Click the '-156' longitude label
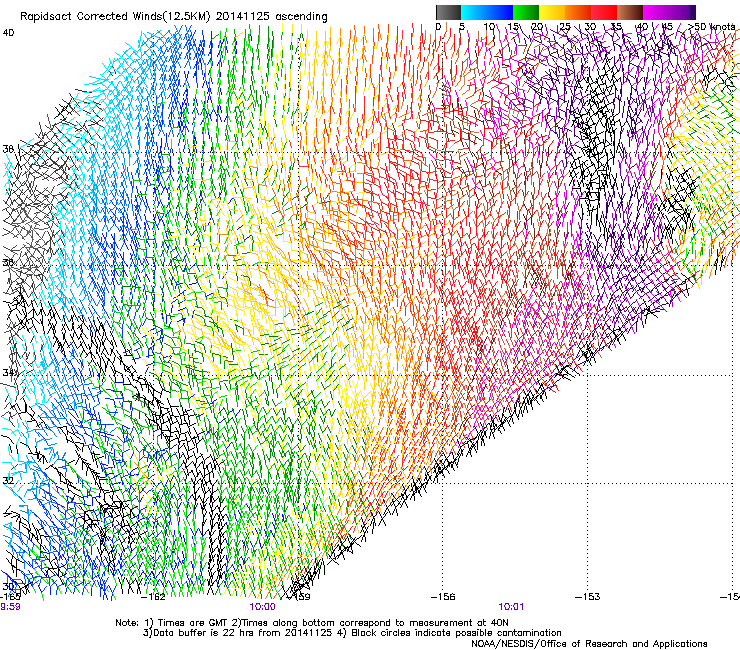This screenshot has width=740, height=650. (443, 597)
